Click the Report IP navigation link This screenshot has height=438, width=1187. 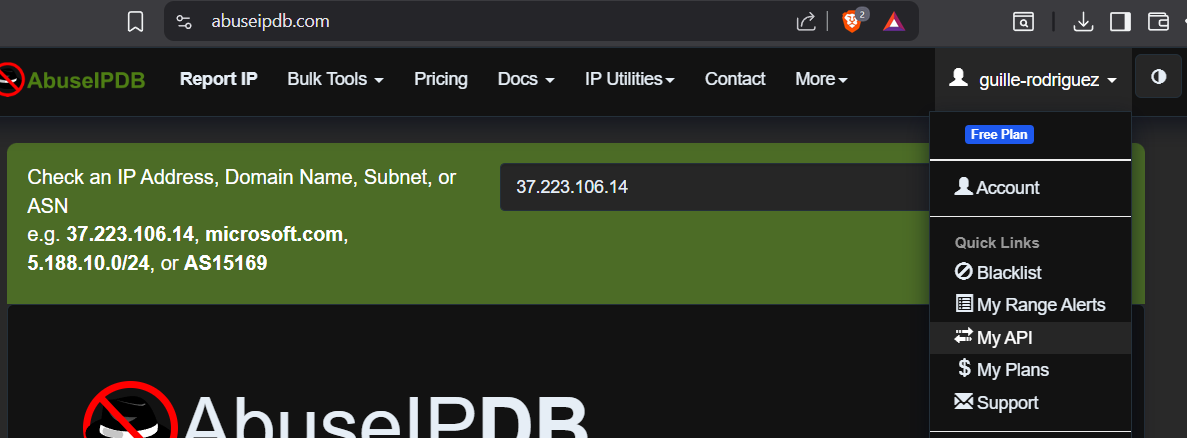(x=218, y=79)
